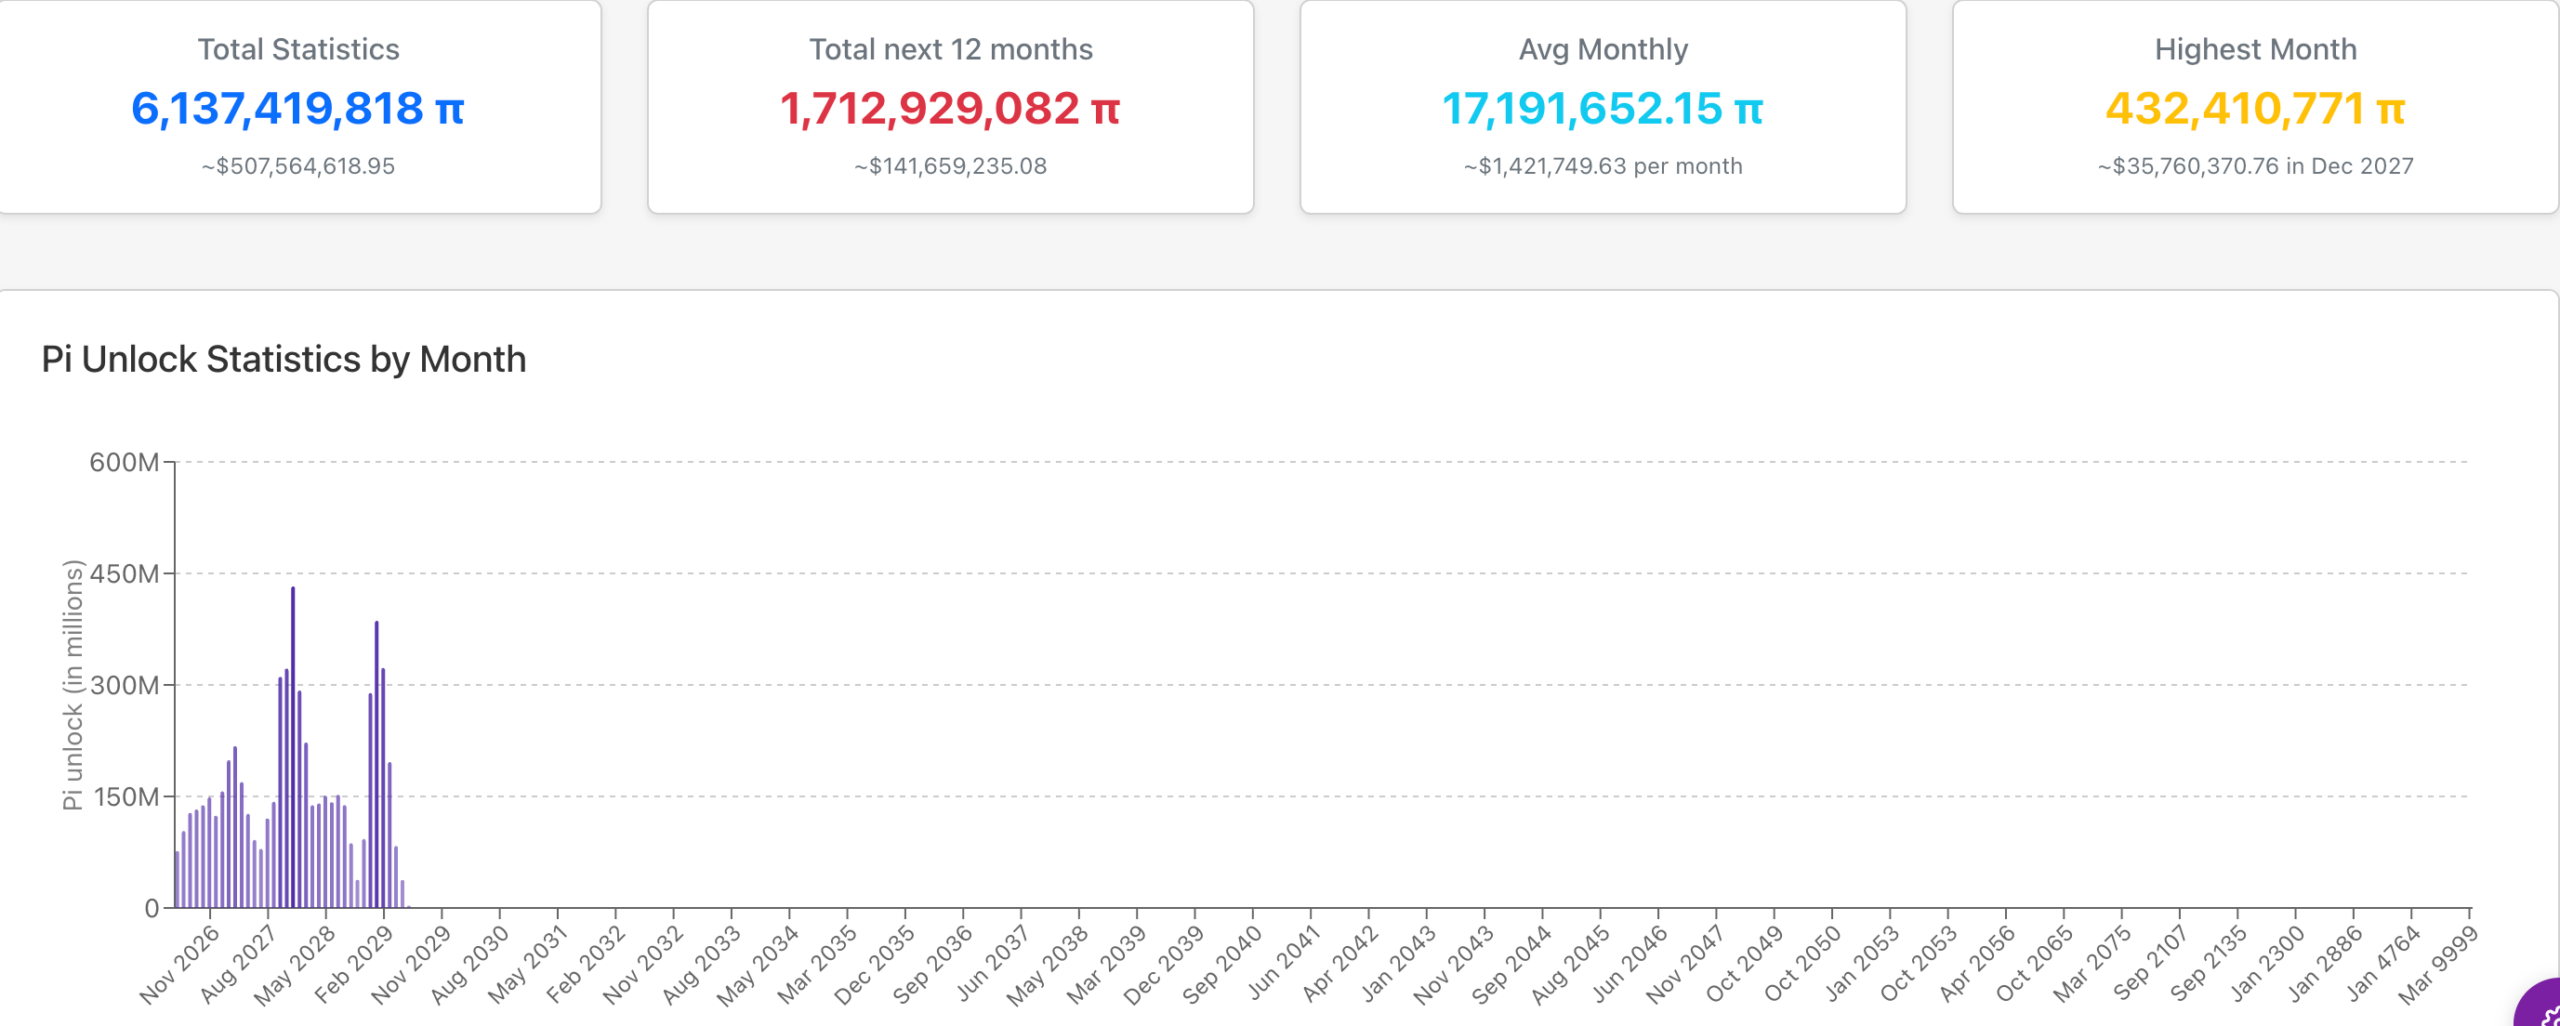This screenshot has height=1026, width=2560.
Task: Click the 'Total next 12 months' heading
Action: click(950, 49)
